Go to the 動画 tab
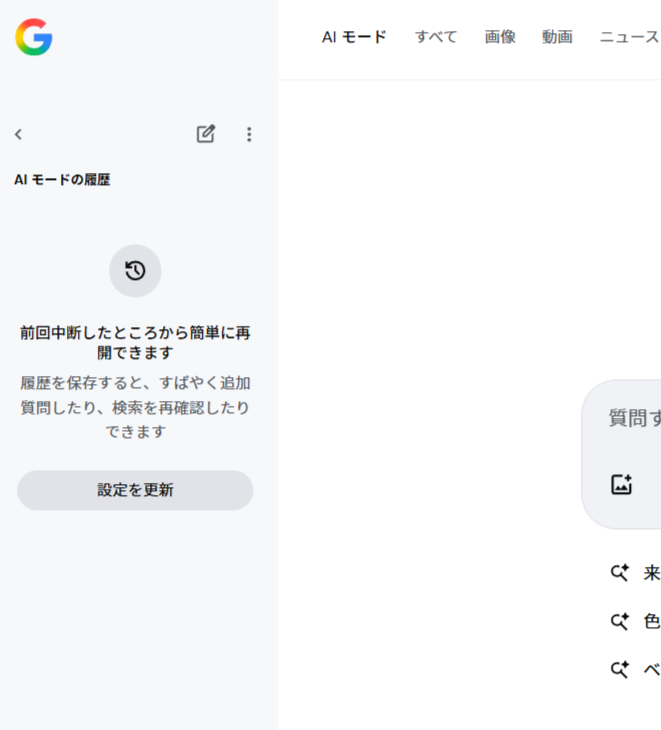The width and height of the screenshot is (661, 730). [557, 37]
